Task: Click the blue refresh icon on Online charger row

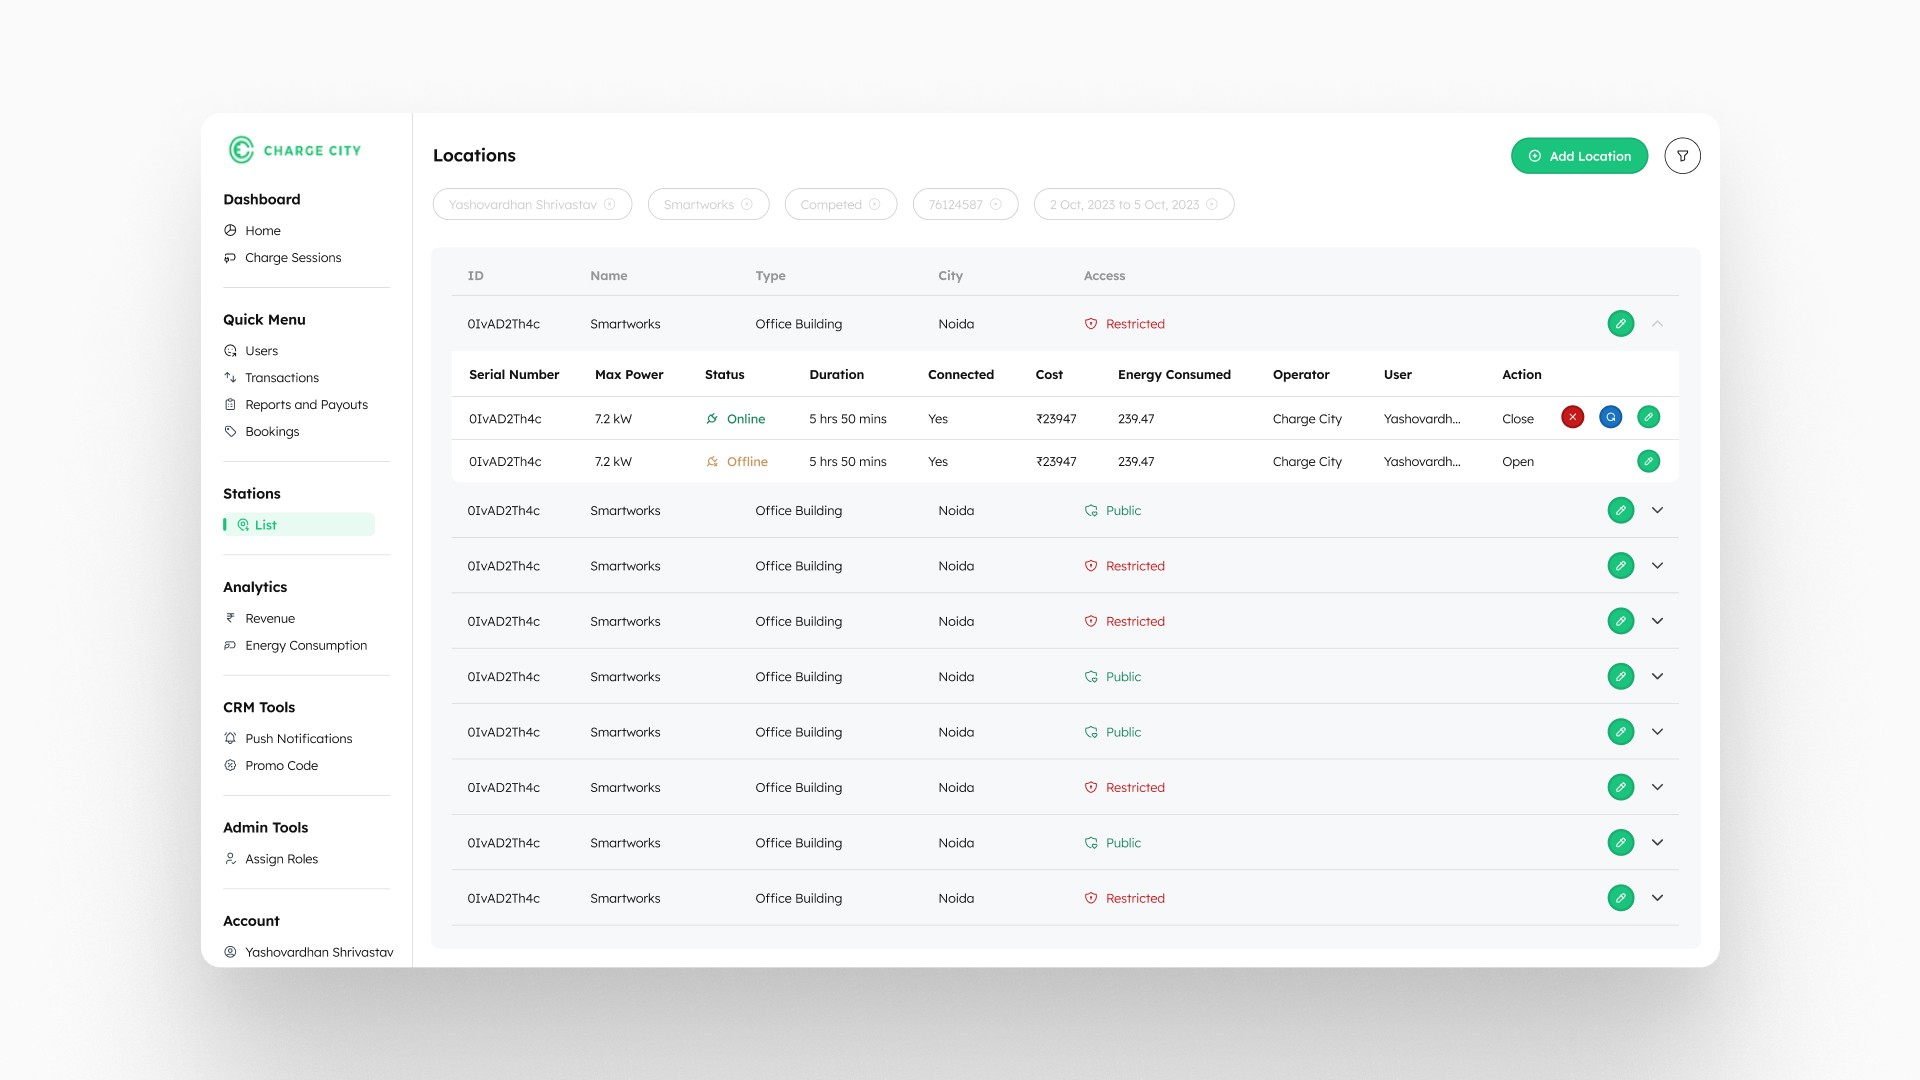Action: 1610,417
